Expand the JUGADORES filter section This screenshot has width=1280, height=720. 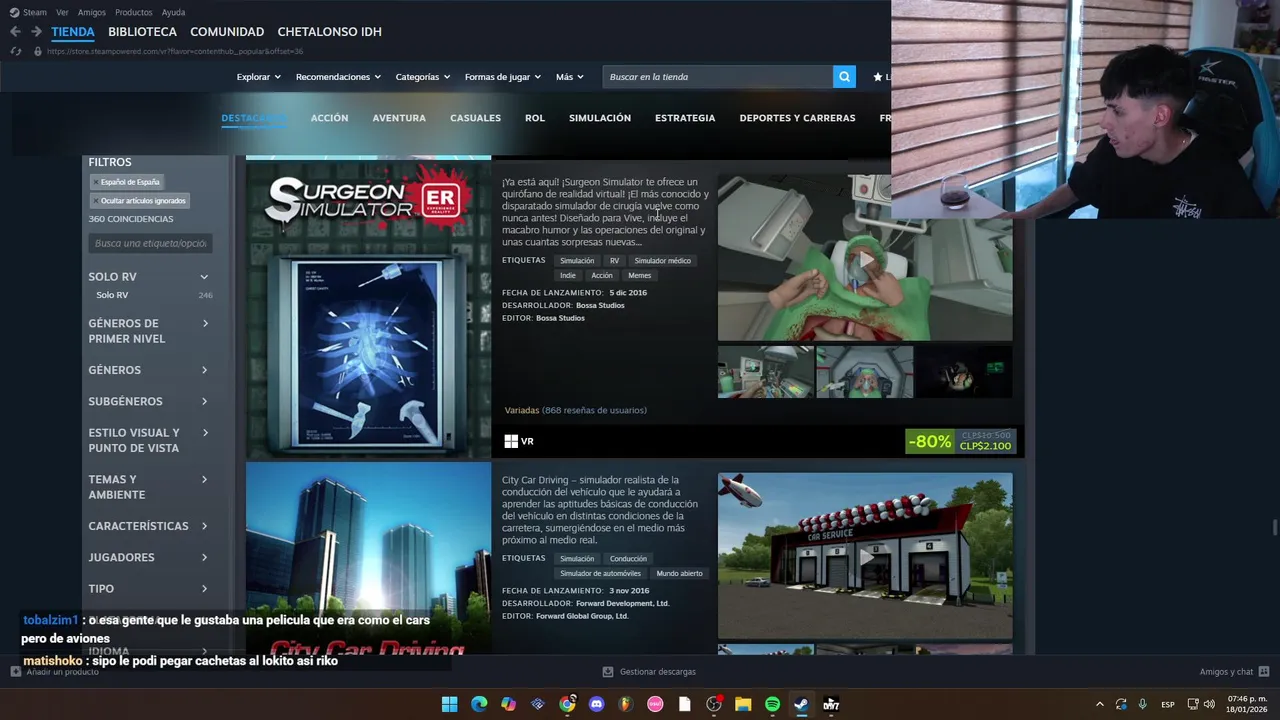[x=204, y=557]
